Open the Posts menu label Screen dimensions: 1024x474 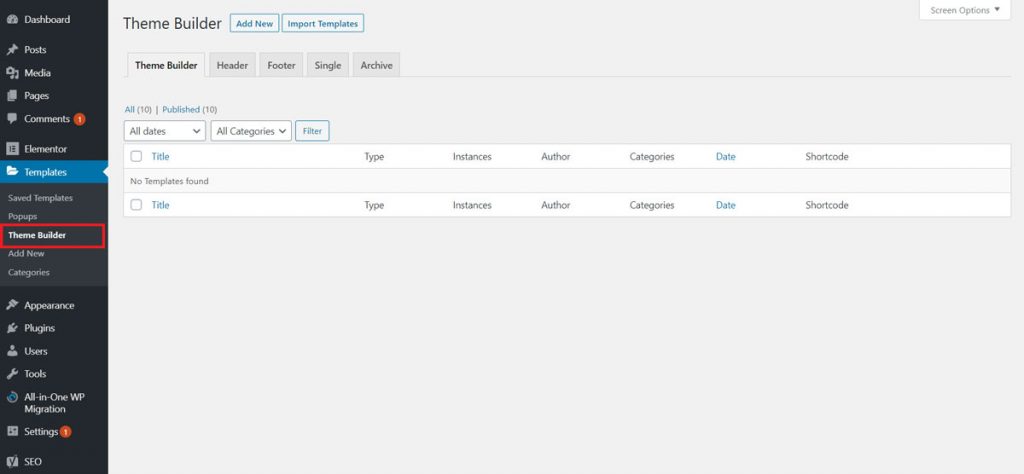click(x=35, y=50)
